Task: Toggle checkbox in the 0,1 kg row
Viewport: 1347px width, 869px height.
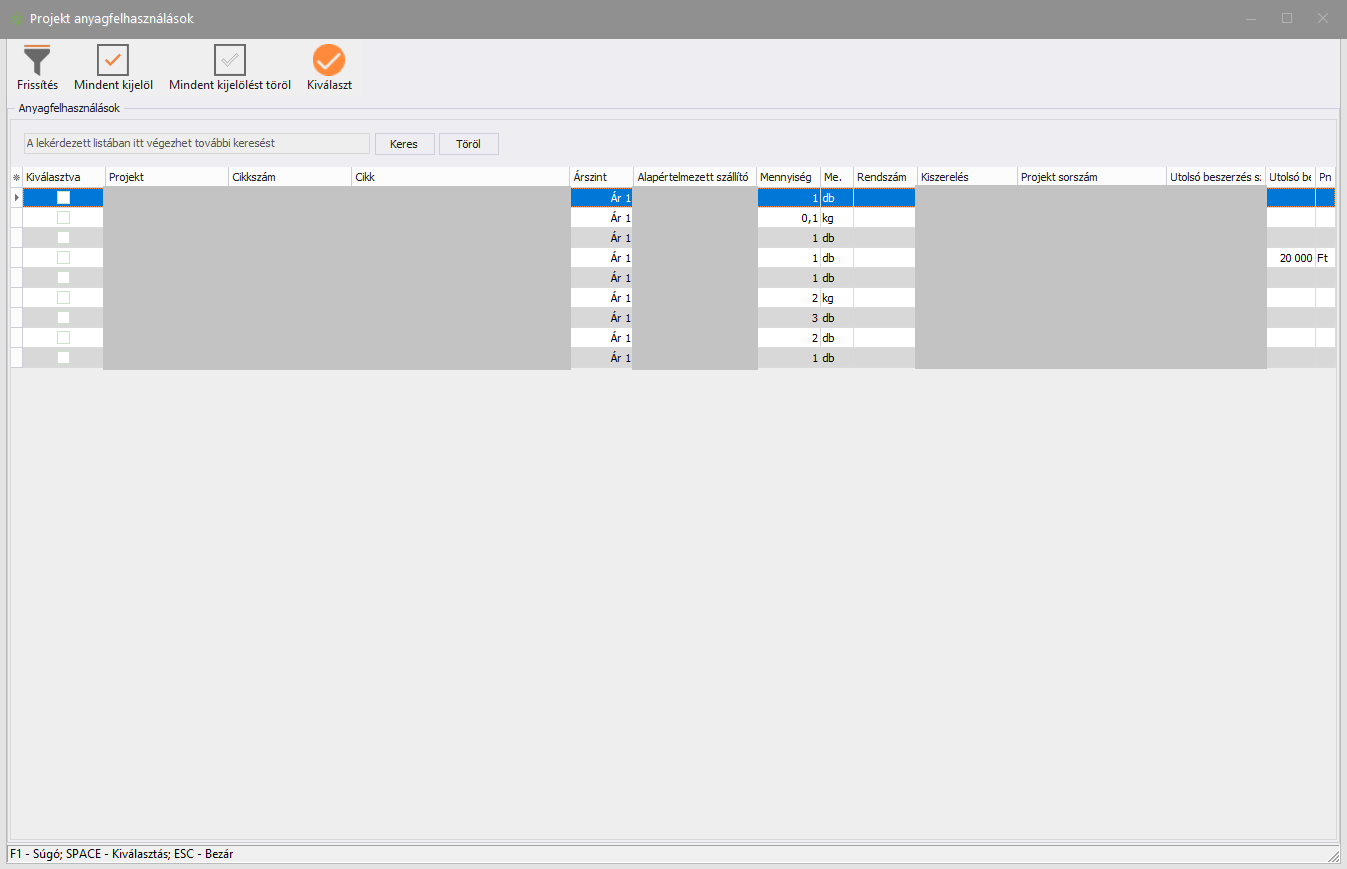Action: (63, 218)
